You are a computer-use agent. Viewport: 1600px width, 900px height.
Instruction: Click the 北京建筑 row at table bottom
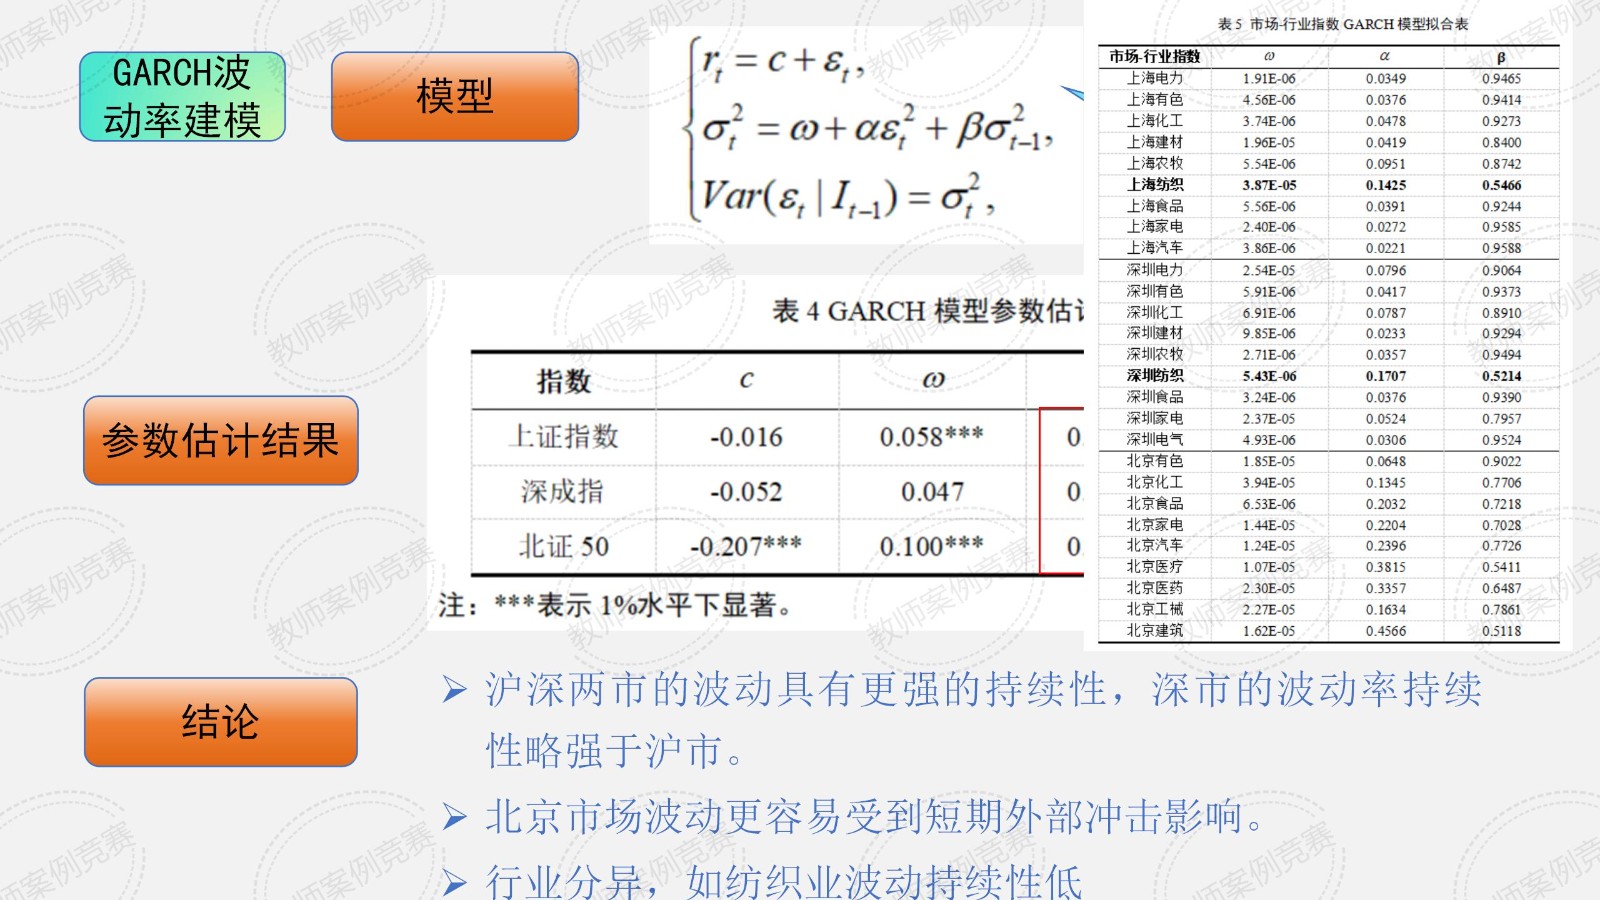click(1155, 631)
